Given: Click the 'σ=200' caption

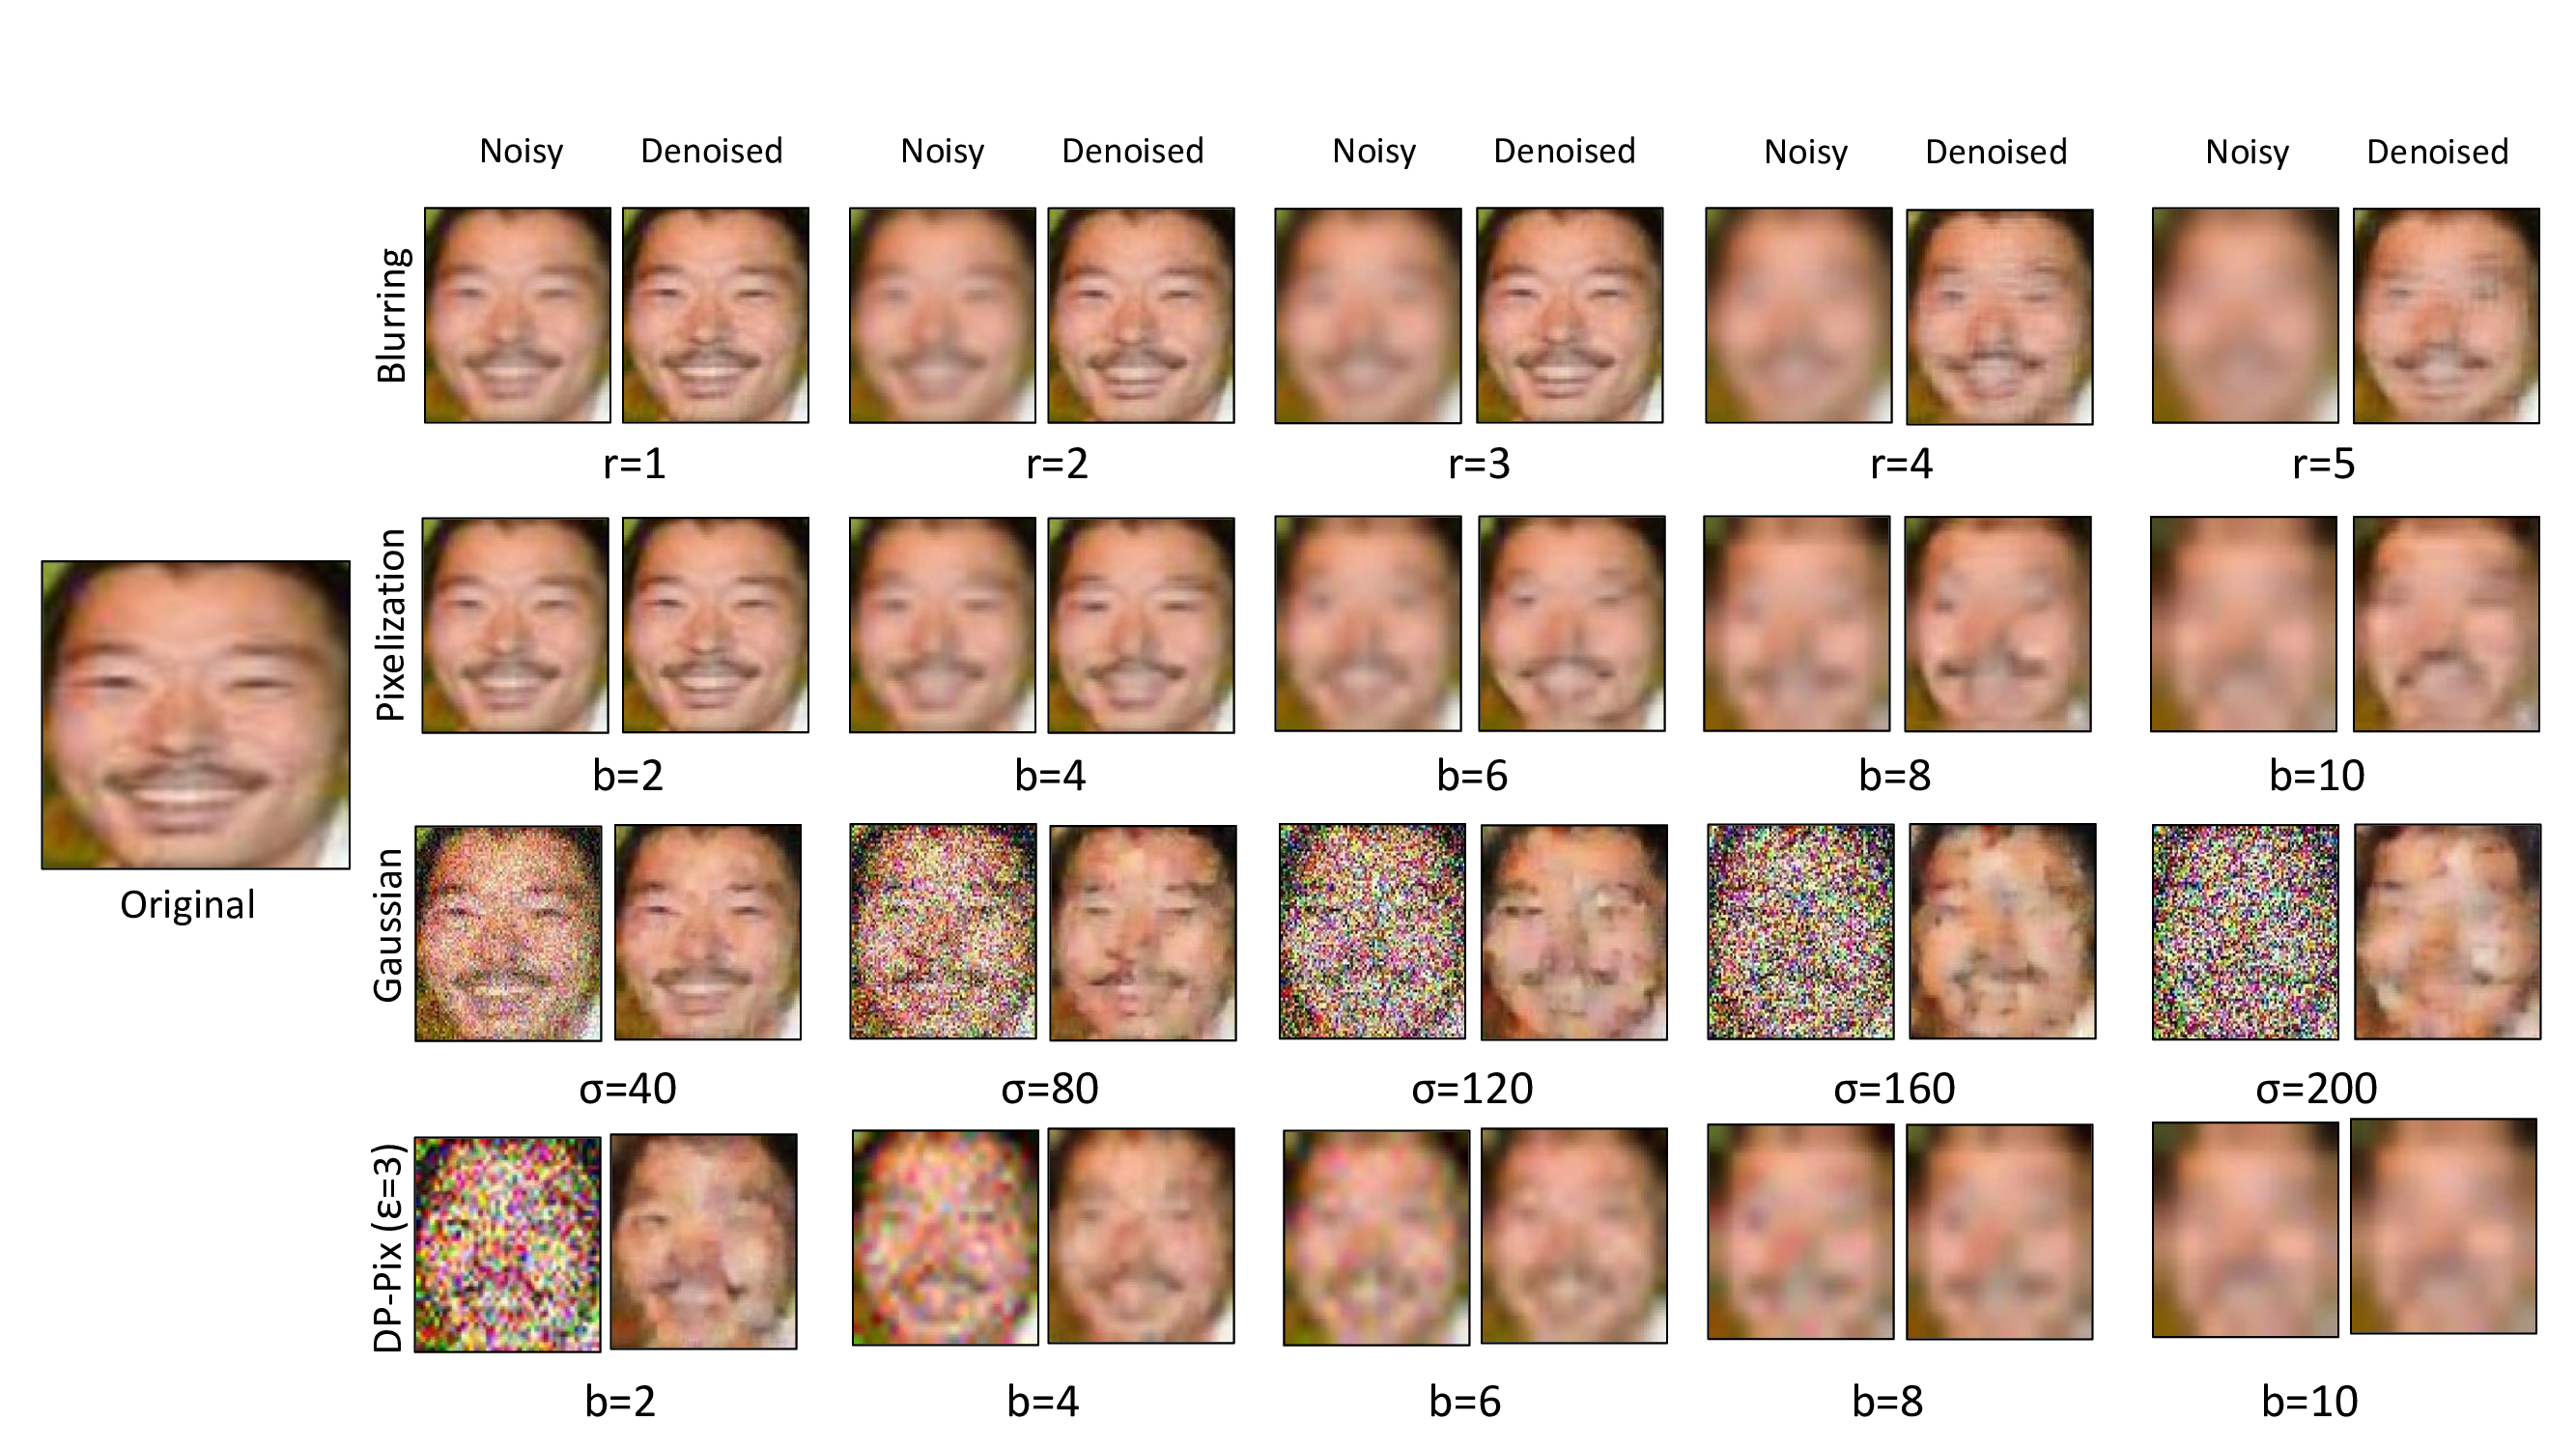Looking at the screenshot, I should coord(2316,1089).
